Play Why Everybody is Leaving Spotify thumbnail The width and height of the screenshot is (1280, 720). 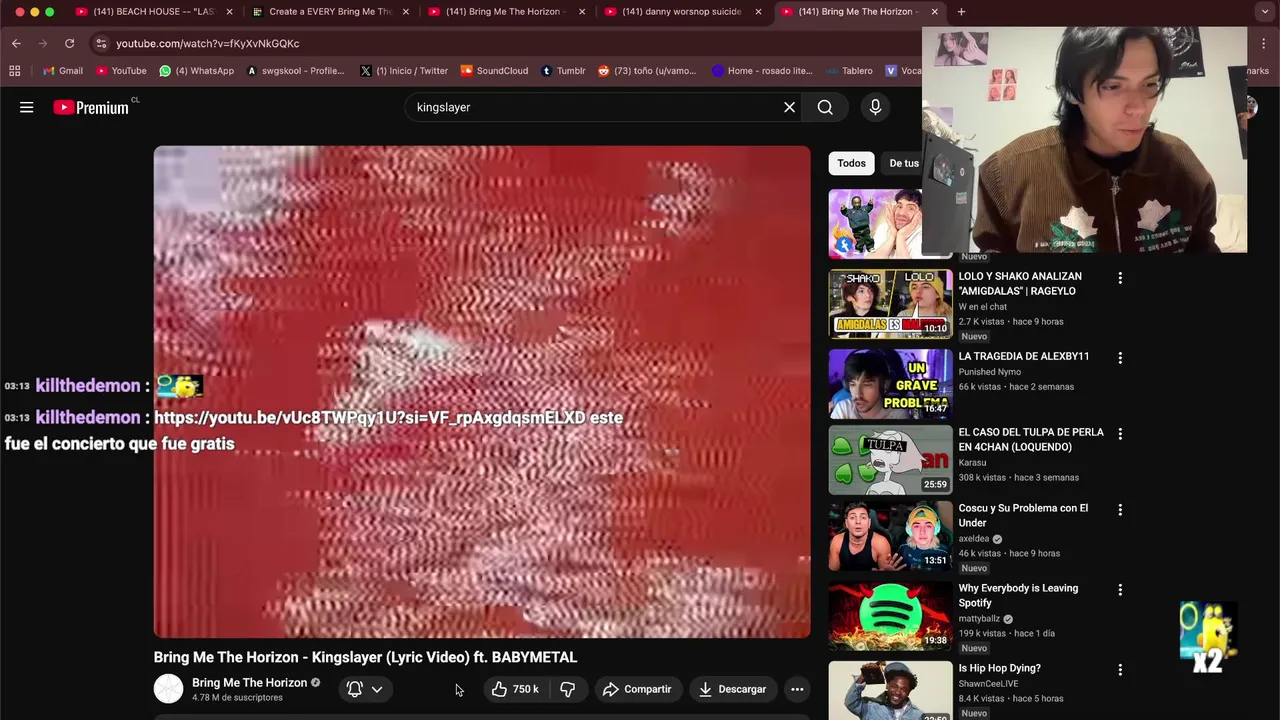pos(890,616)
